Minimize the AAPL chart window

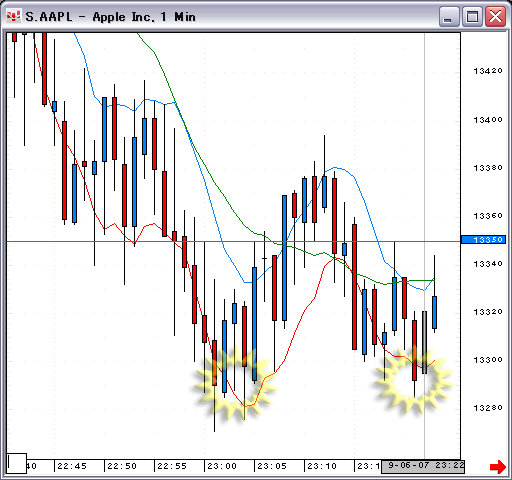449,16
